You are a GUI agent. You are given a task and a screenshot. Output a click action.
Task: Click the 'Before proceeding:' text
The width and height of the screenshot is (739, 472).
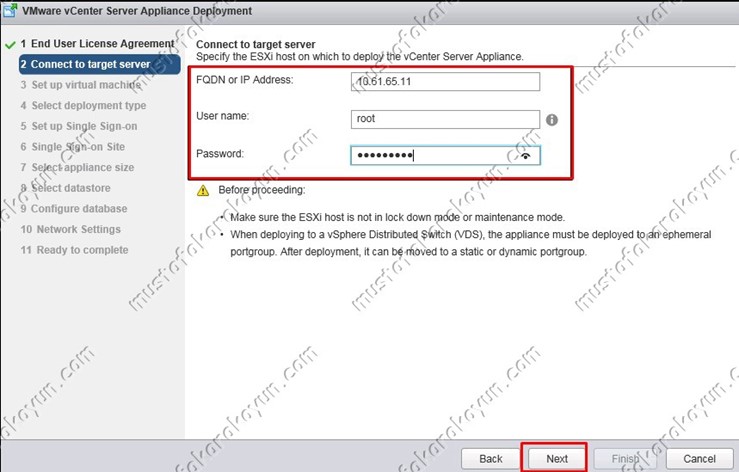click(x=262, y=190)
